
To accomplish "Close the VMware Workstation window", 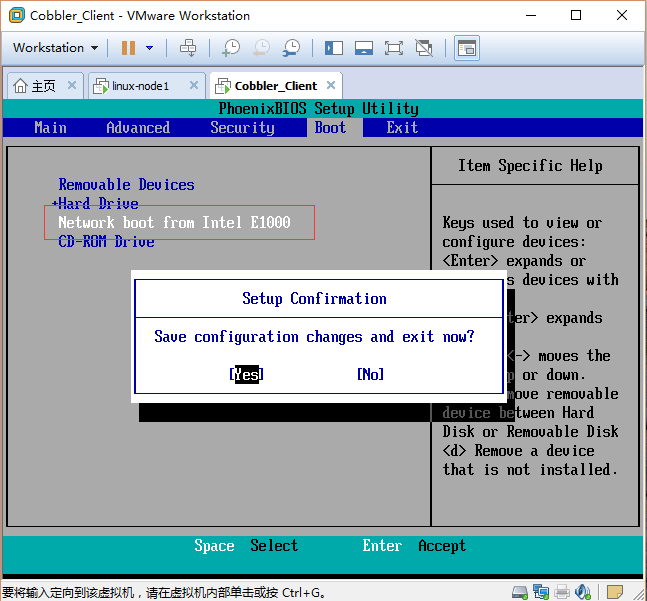I will 622,15.
